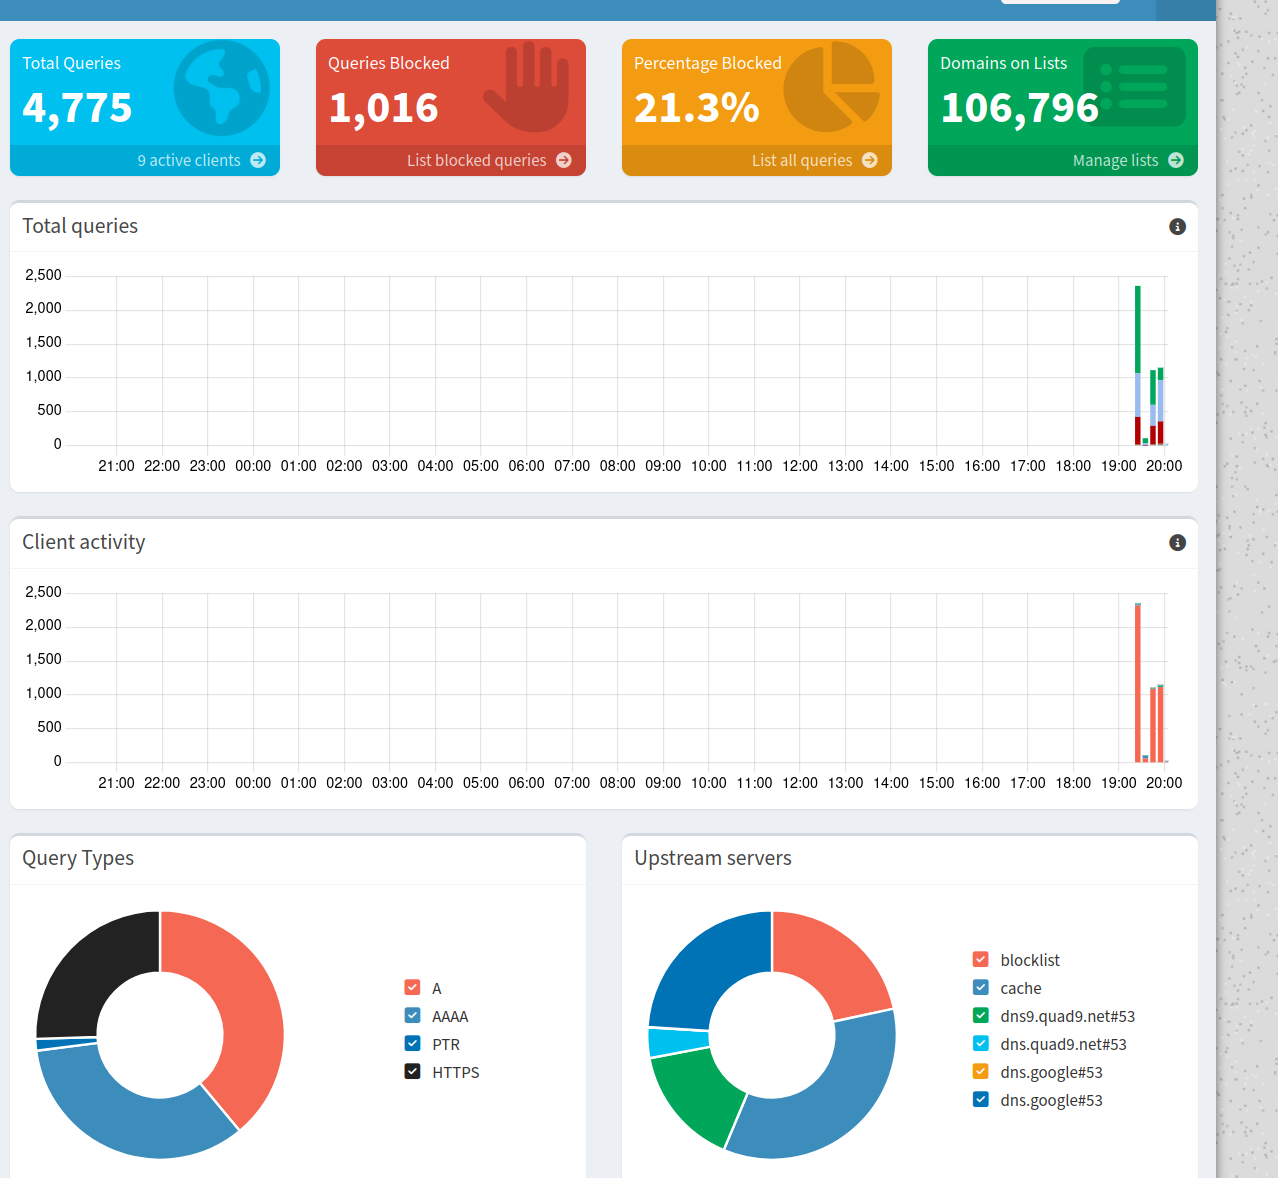Image resolution: width=1278 pixels, height=1178 pixels.
Task: Uncheck the HTTPS query type checkbox
Action: tap(412, 1072)
